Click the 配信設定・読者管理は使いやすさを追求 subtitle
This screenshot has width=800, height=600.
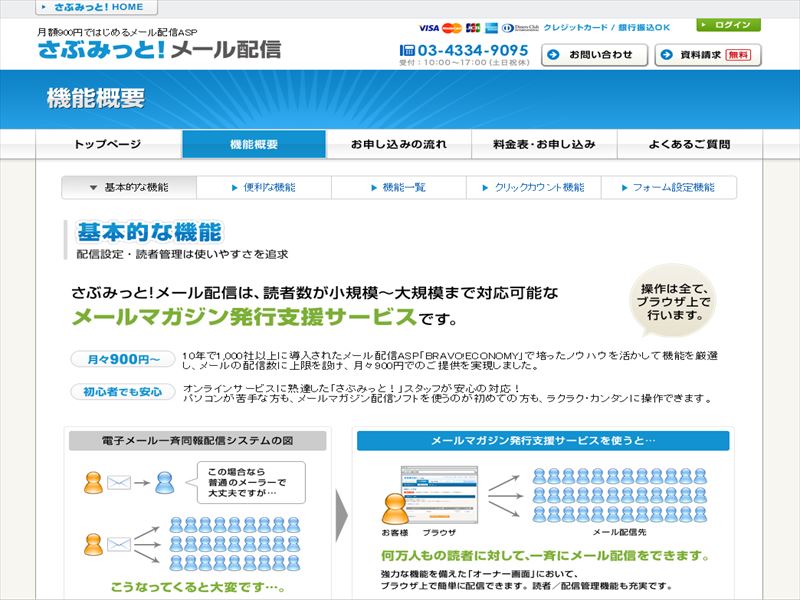pos(182,254)
